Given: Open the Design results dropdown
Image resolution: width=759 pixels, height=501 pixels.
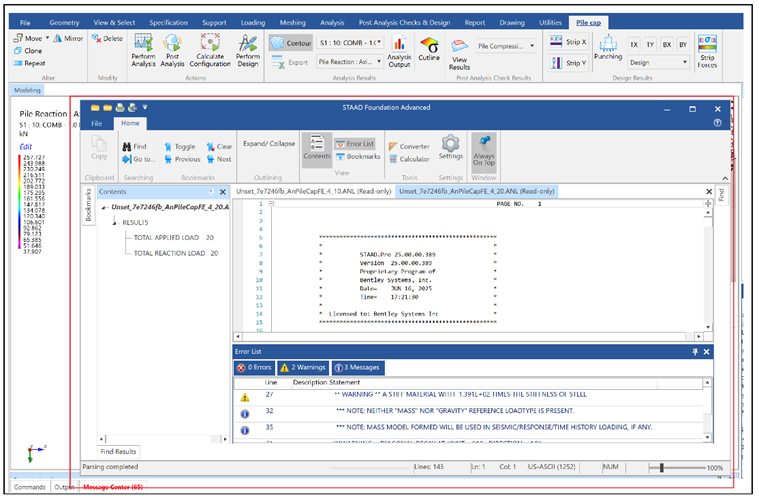Looking at the screenshot, I should point(658,62).
